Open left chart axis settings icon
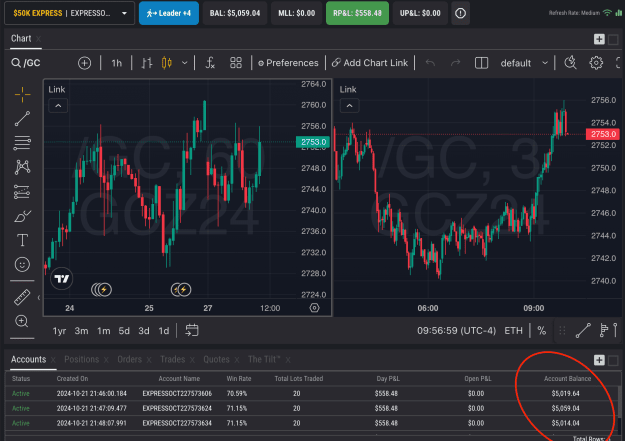Viewport: 625px width, 441px height. pos(314,308)
